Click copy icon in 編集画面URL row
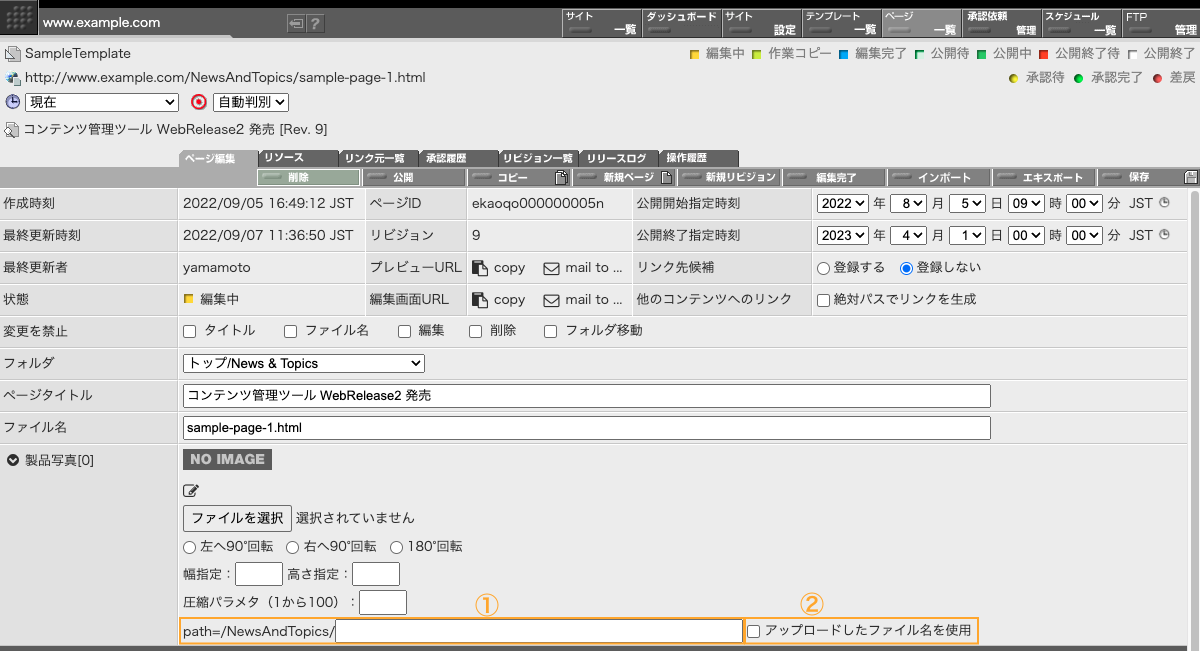 (x=480, y=299)
